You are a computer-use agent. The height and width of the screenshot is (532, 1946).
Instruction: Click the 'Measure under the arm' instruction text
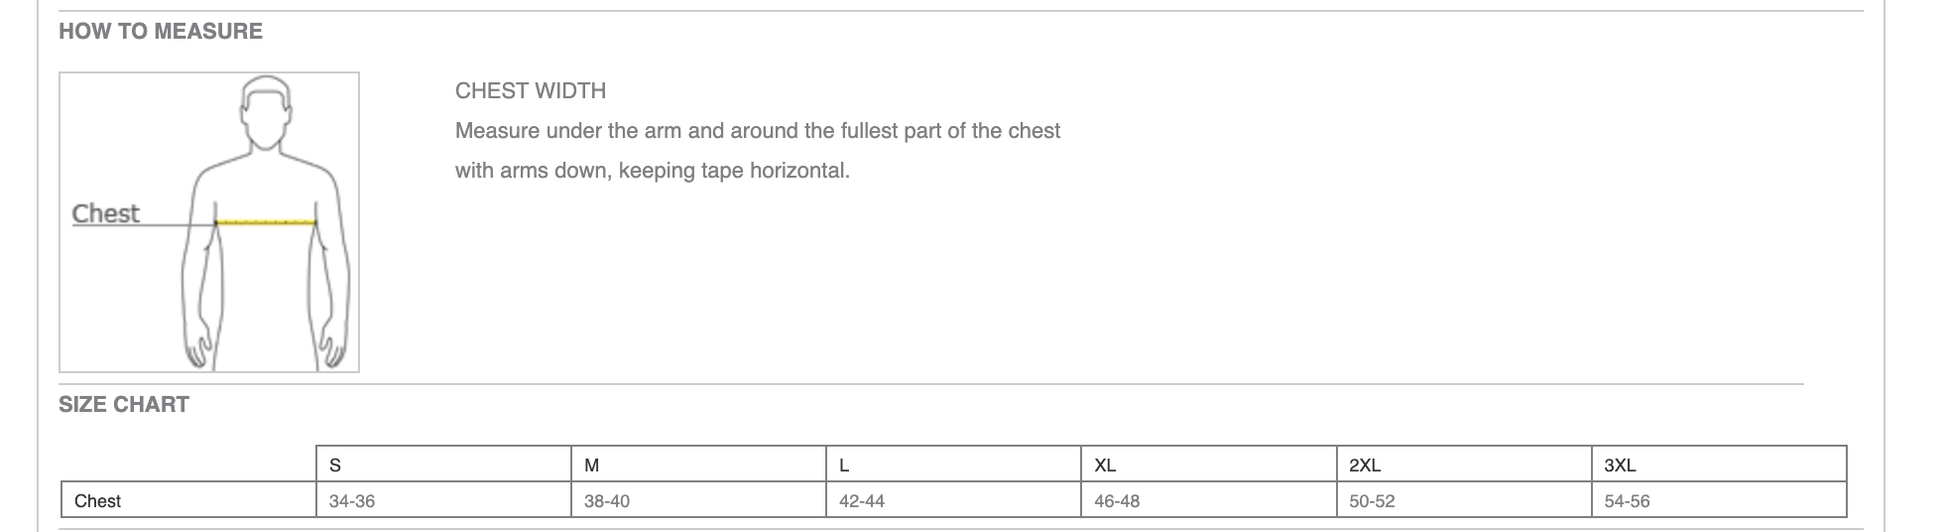tap(757, 131)
